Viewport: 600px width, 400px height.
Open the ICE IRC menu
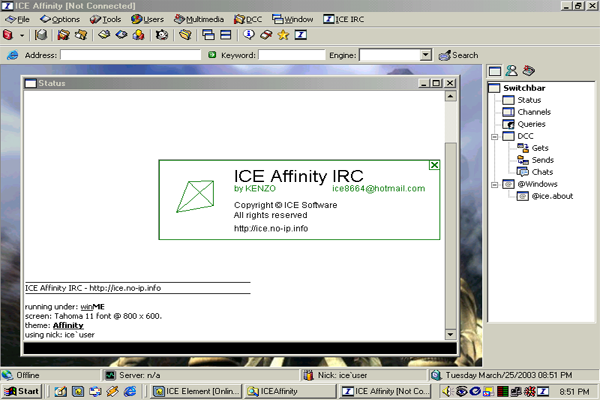pyautogui.click(x=344, y=19)
